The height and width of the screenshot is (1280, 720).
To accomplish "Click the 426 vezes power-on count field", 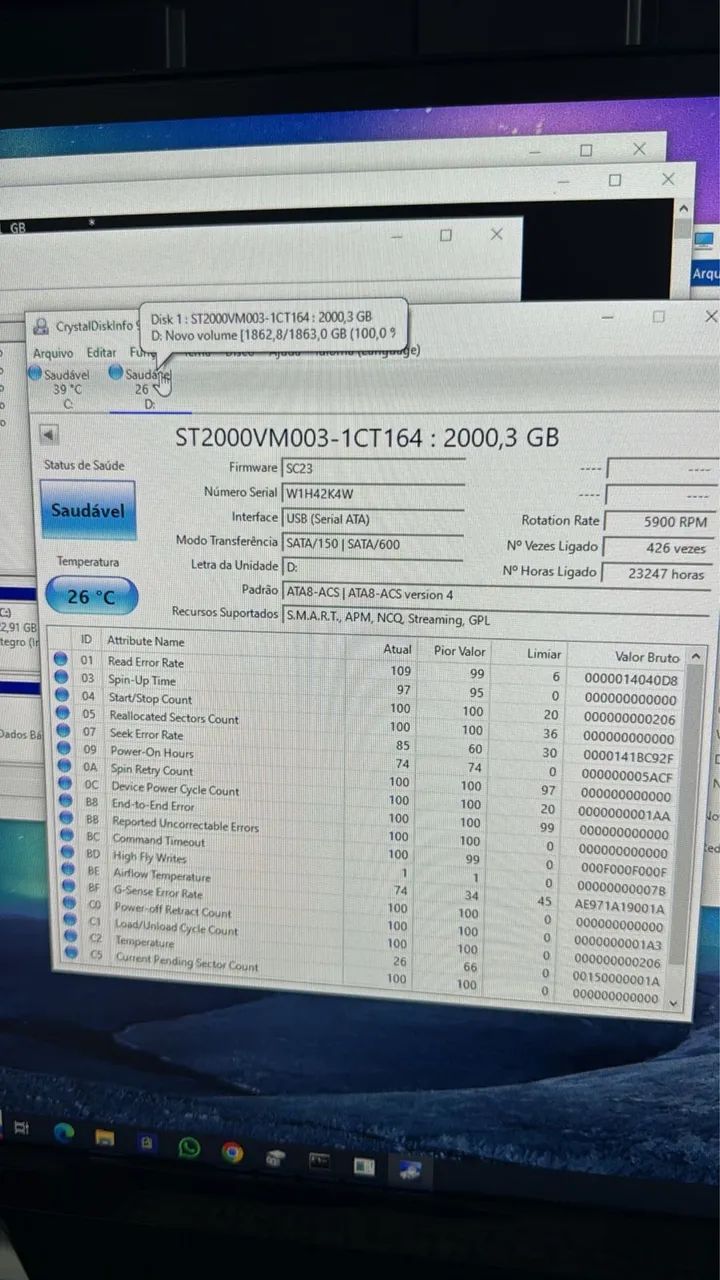I will [x=659, y=548].
